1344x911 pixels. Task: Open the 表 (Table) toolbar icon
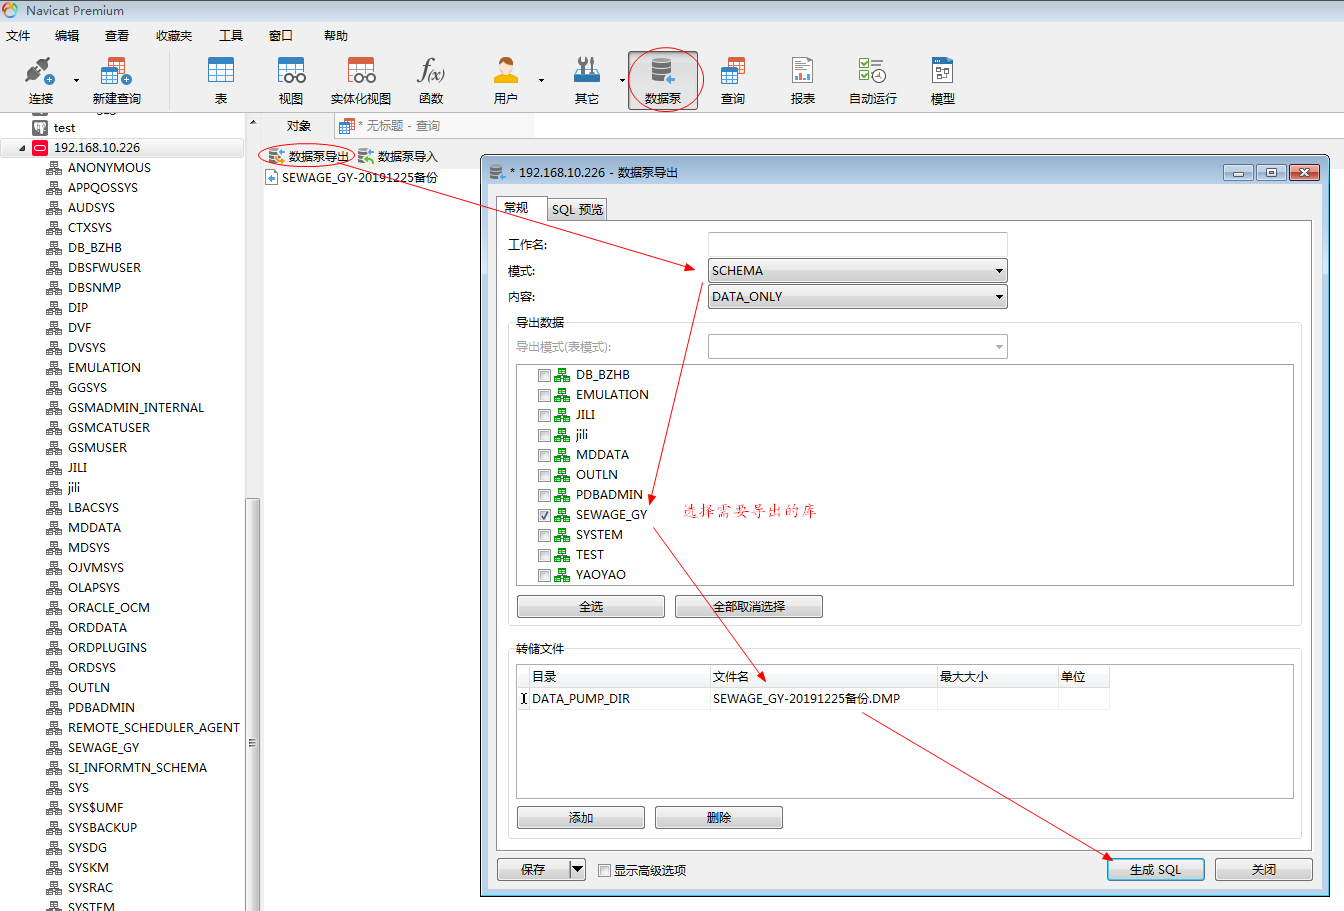click(220, 72)
